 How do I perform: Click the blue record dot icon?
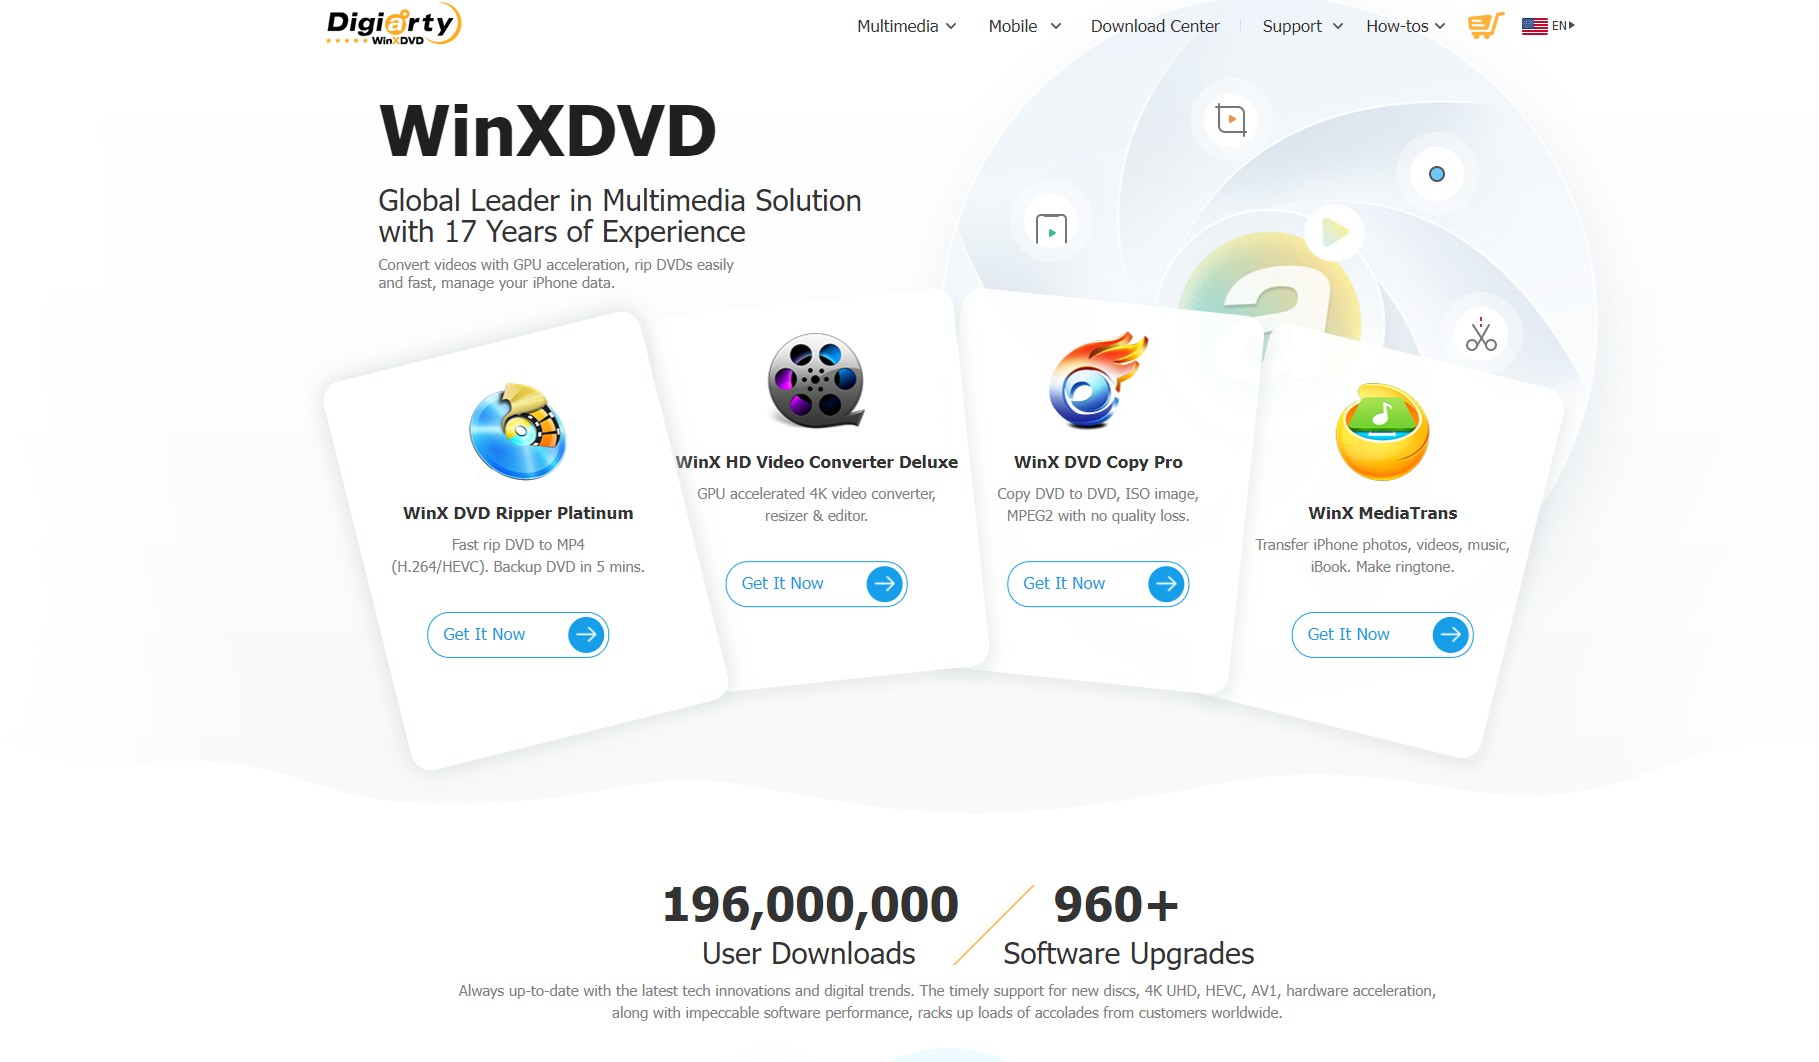click(1437, 174)
